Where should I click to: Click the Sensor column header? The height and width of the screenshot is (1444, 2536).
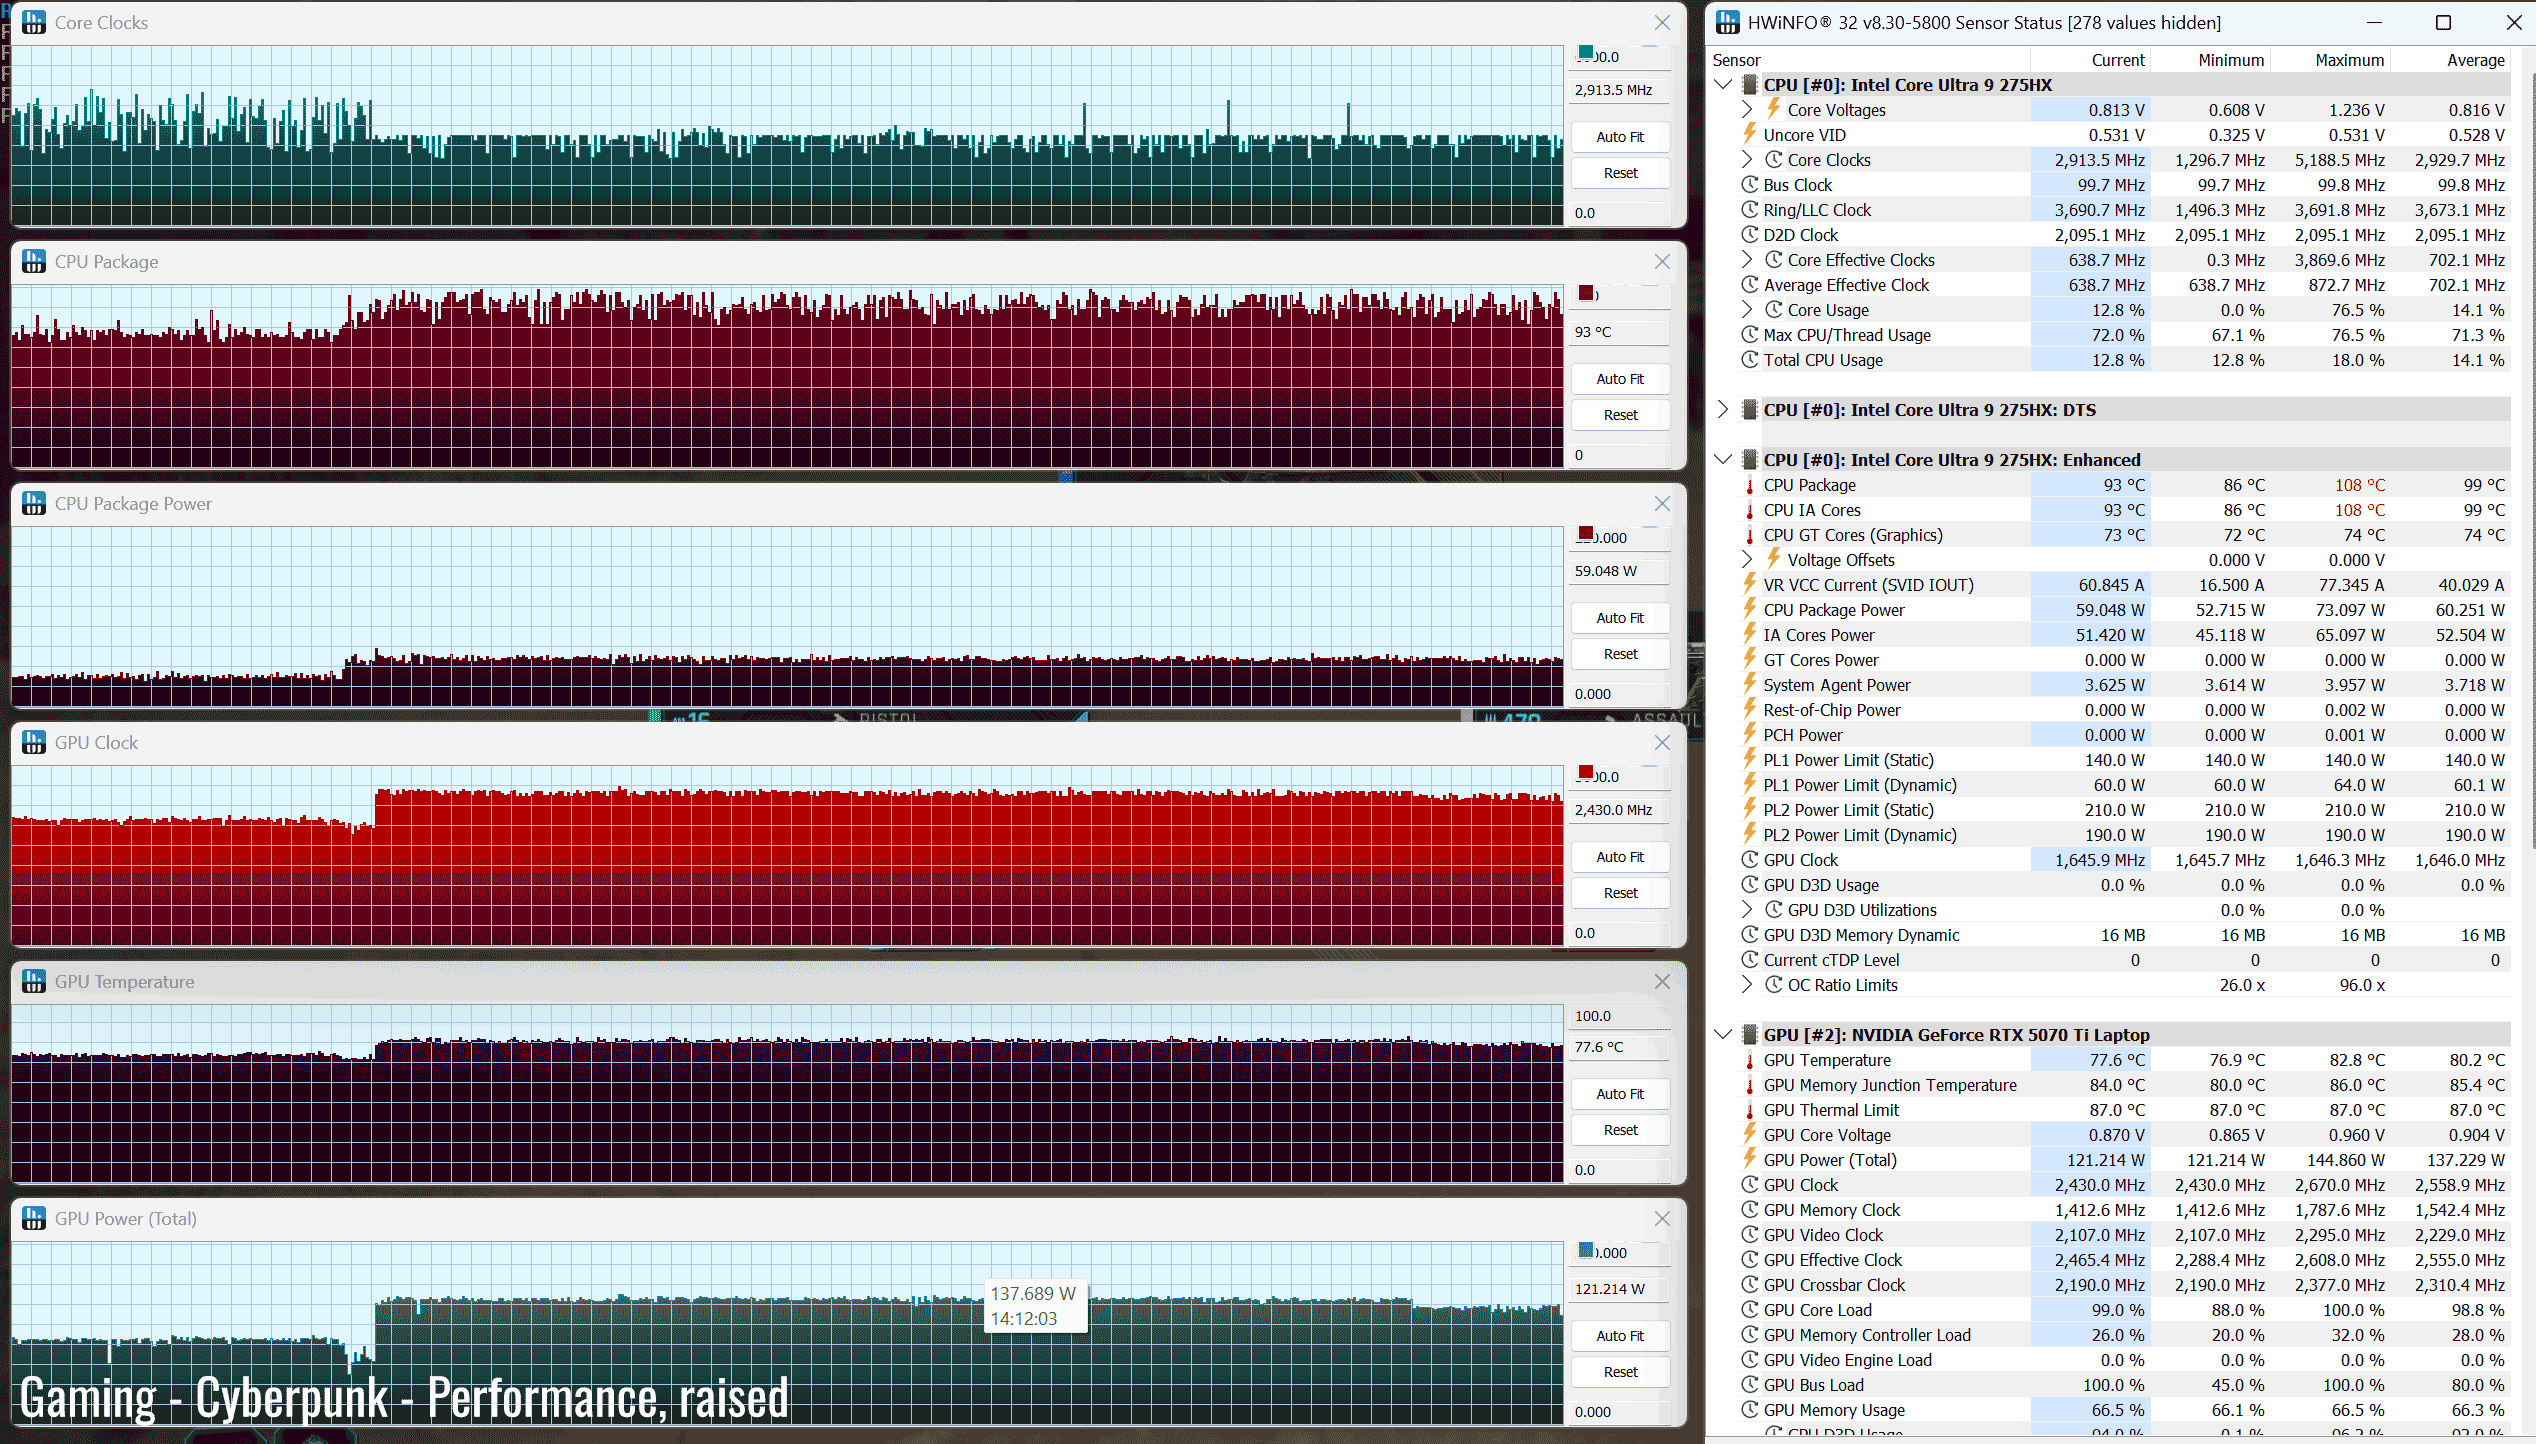pyautogui.click(x=1736, y=60)
